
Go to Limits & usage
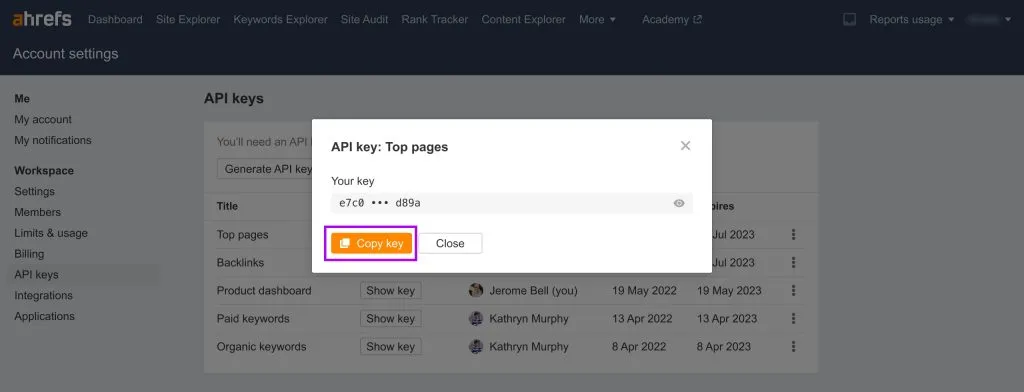[x=51, y=233]
